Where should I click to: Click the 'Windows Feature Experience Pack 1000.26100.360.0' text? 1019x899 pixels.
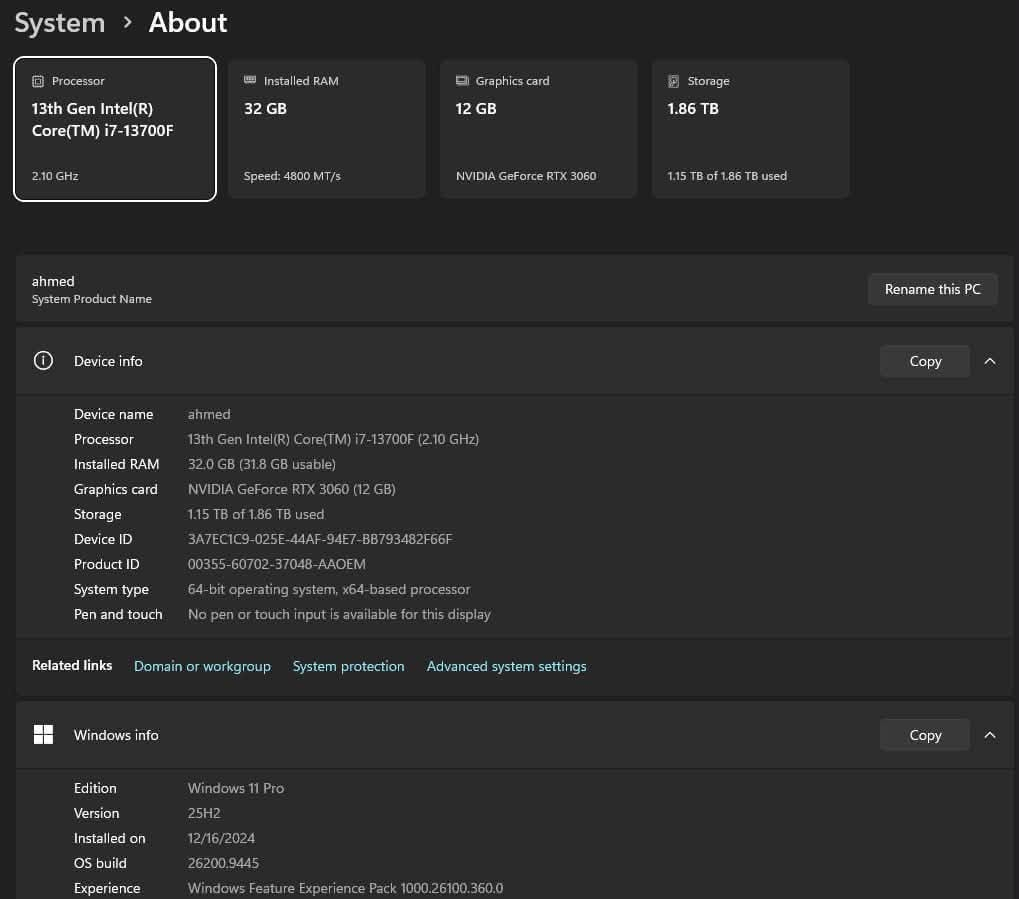pyautogui.click(x=345, y=888)
